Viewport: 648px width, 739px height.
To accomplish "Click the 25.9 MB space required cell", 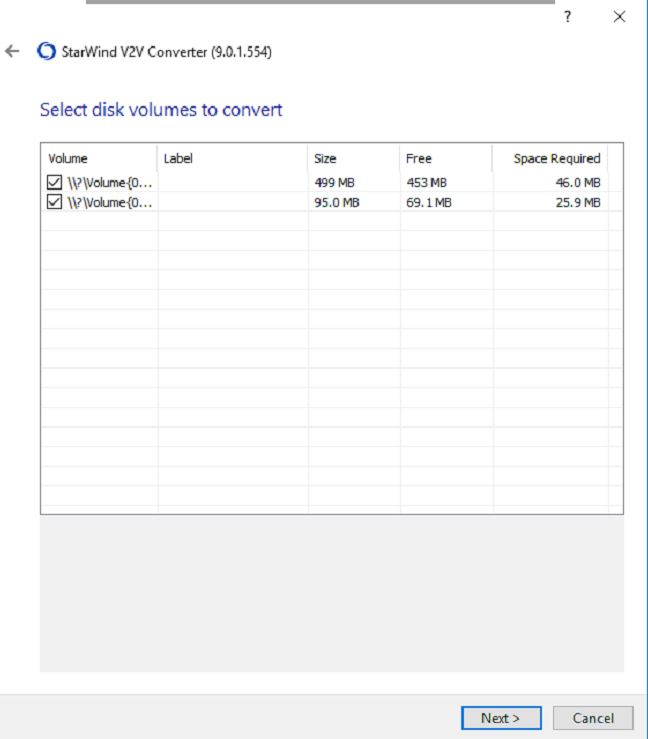I will [578, 202].
